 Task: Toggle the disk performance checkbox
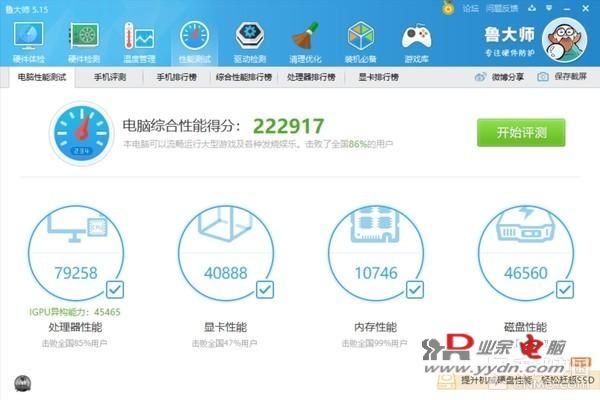coord(565,290)
